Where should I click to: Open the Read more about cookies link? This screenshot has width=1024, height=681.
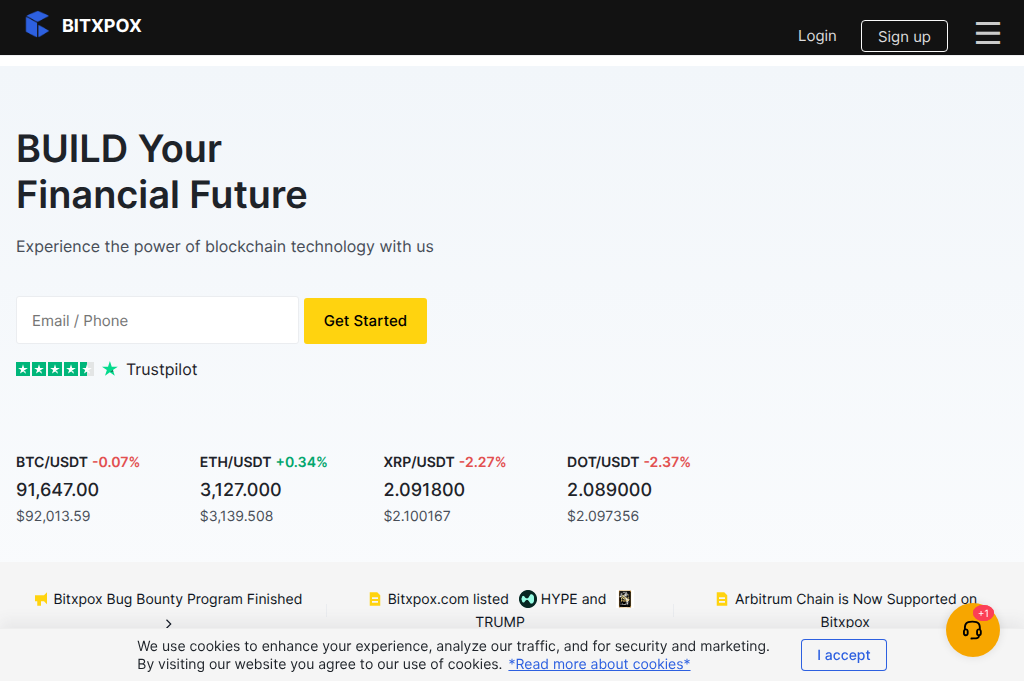[x=599, y=664]
